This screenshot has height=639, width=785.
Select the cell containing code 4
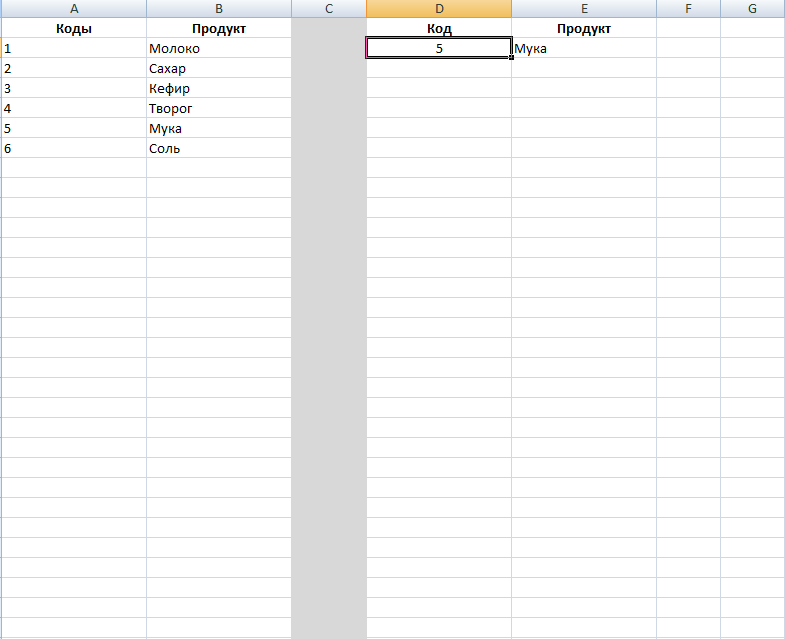click(74, 108)
